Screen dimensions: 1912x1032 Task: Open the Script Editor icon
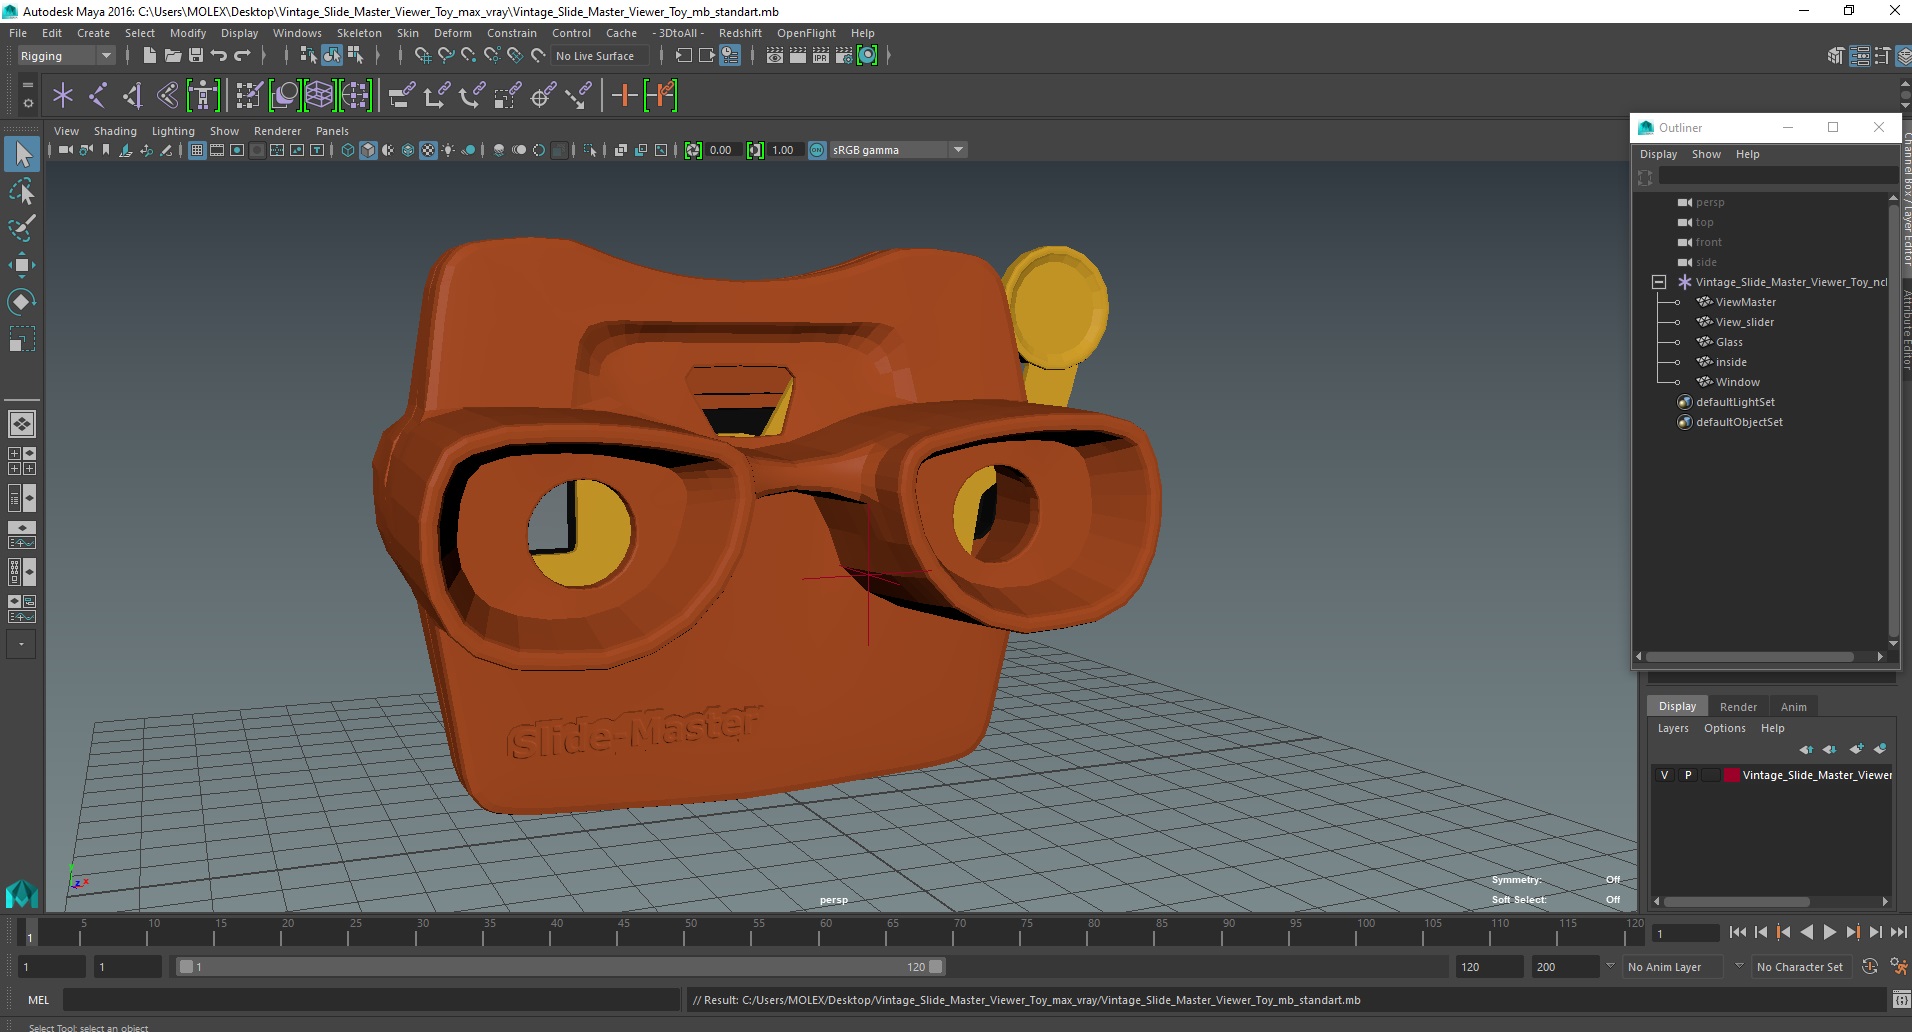(1900, 1000)
